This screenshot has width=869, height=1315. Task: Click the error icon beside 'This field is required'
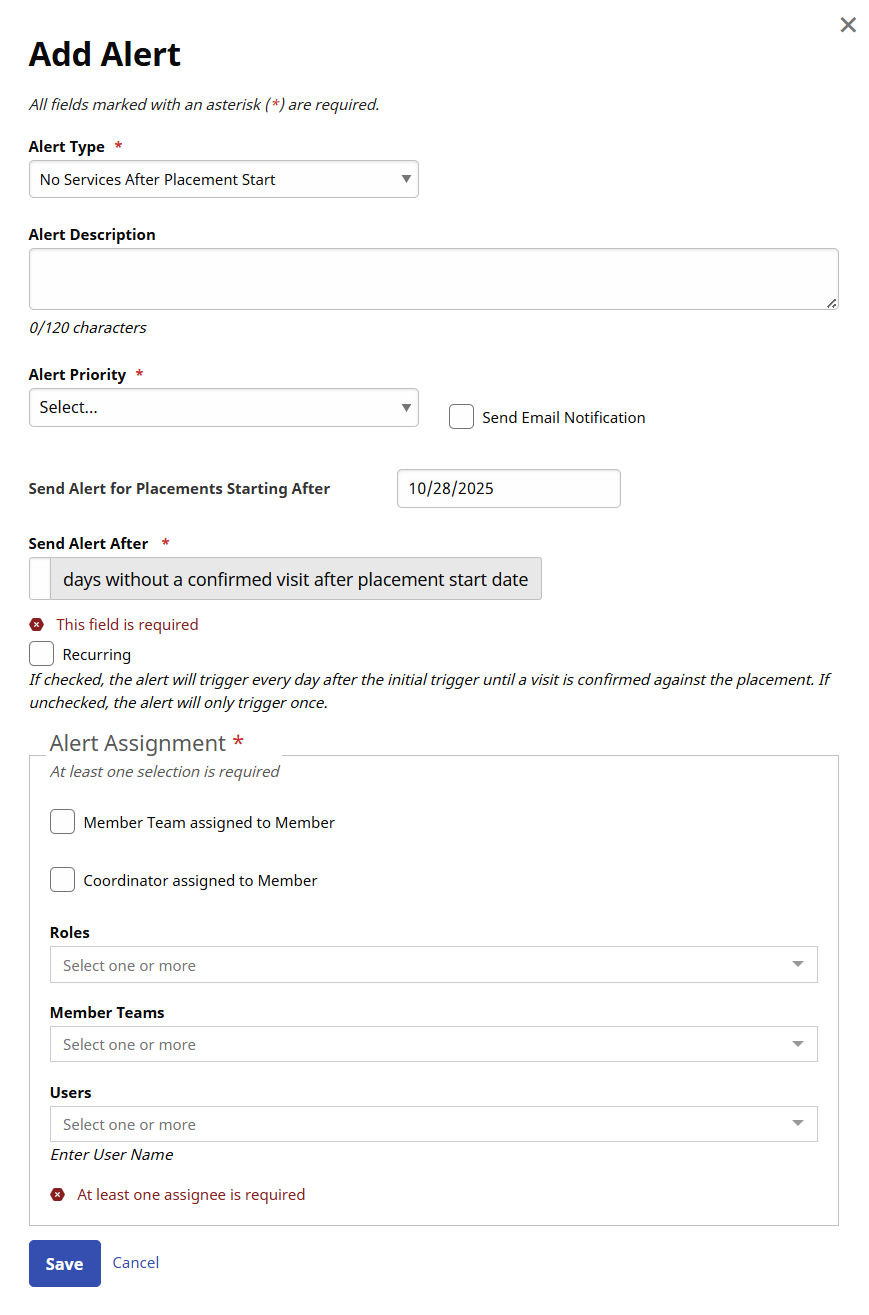(37, 625)
